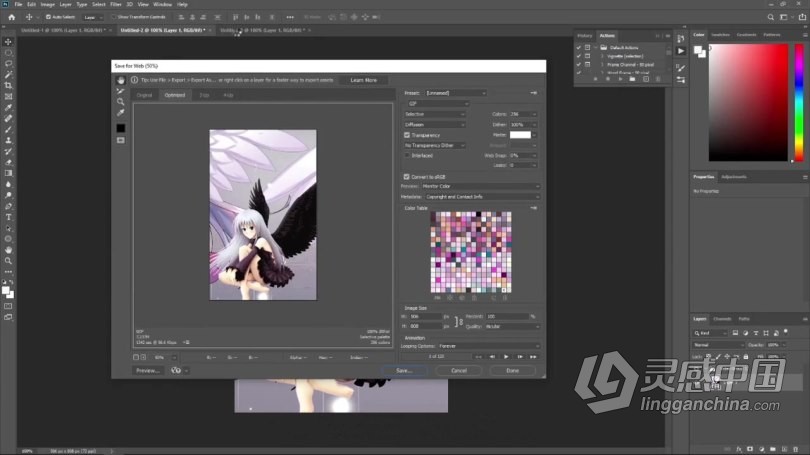The image size is (810, 455).
Task: Open the Diffusion dither dropdown
Action: (434, 124)
